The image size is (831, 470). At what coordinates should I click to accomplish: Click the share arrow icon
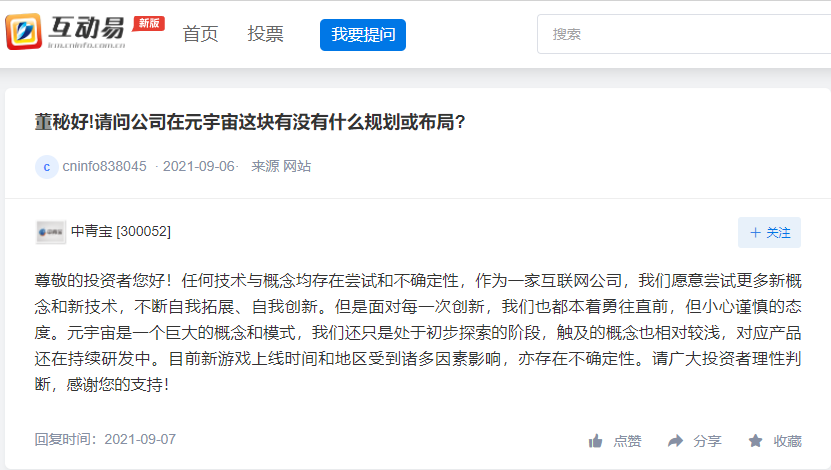(x=675, y=441)
